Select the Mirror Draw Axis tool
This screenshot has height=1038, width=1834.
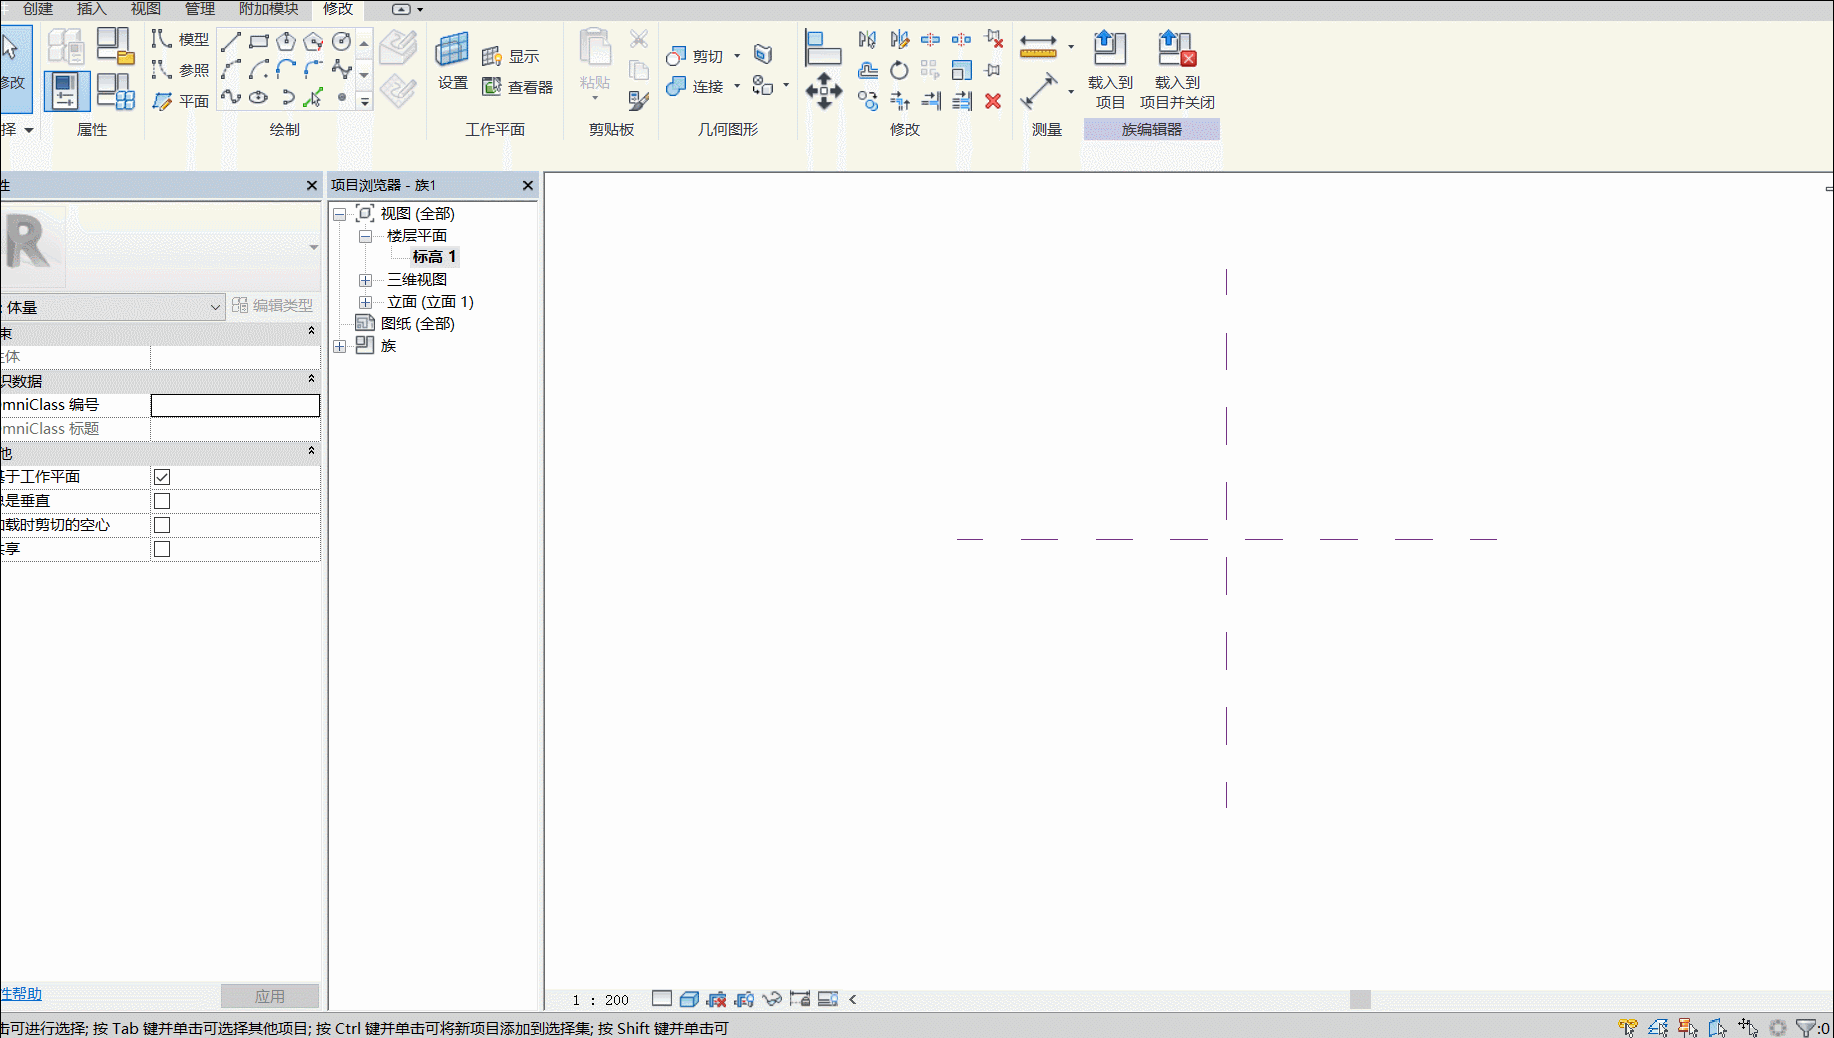coord(899,39)
